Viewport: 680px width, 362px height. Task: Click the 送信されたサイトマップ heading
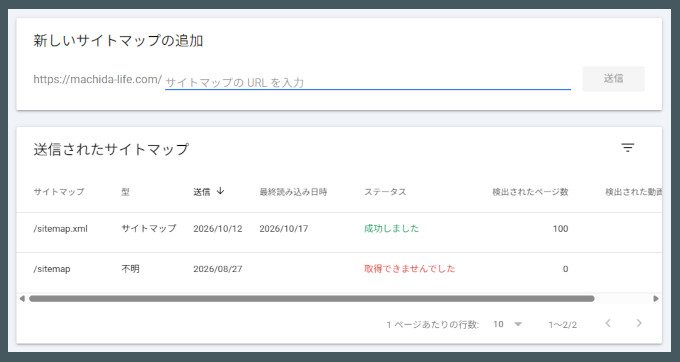[x=111, y=149]
